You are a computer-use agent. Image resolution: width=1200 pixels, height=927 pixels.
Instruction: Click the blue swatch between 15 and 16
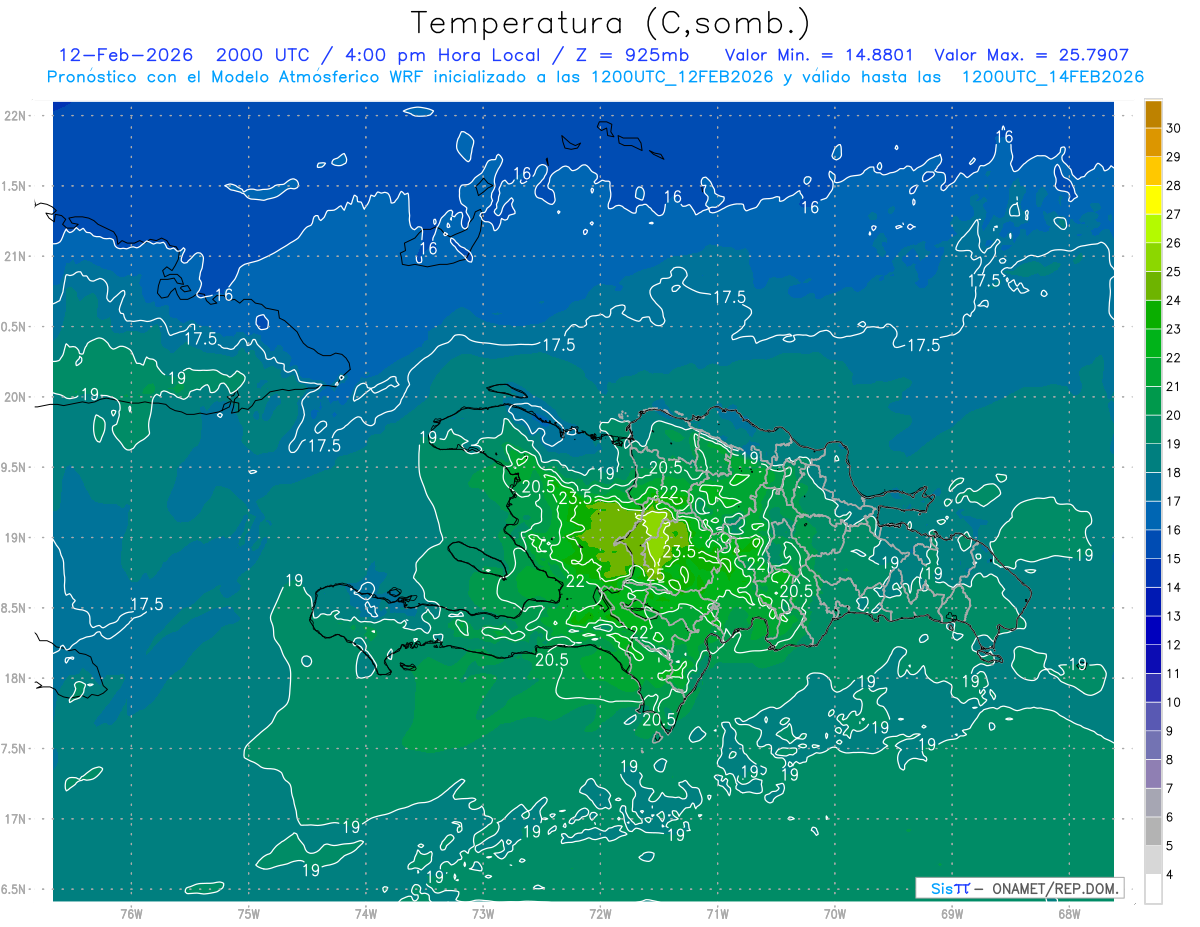click(x=1153, y=544)
